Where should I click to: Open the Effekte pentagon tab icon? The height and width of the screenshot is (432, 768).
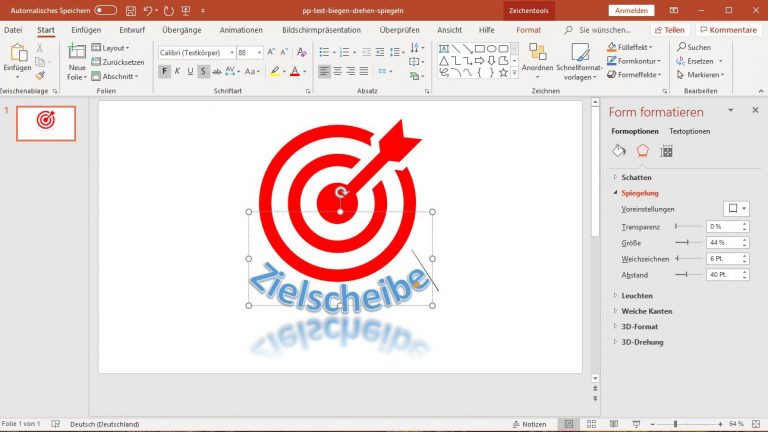pyautogui.click(x=642, y=151)
